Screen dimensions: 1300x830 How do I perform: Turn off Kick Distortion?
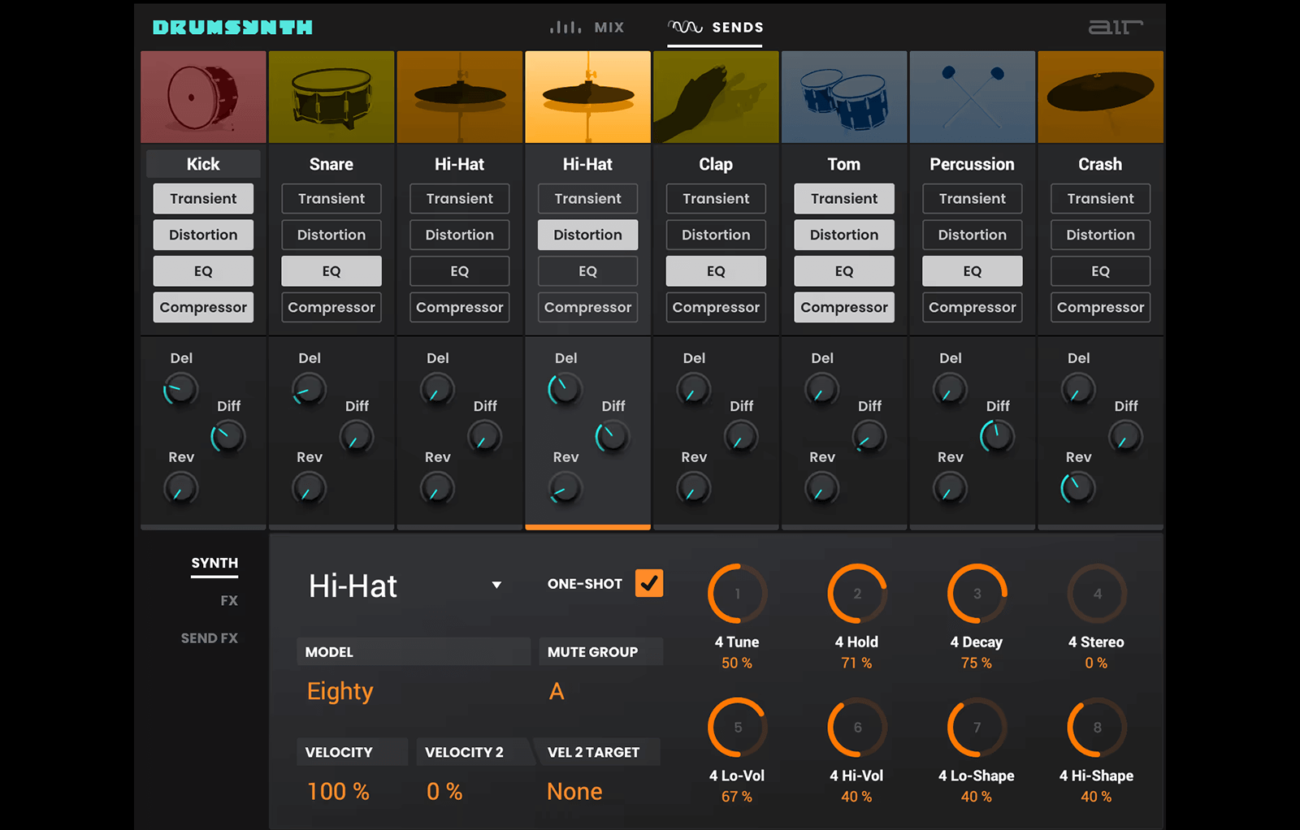coord(203,235)
